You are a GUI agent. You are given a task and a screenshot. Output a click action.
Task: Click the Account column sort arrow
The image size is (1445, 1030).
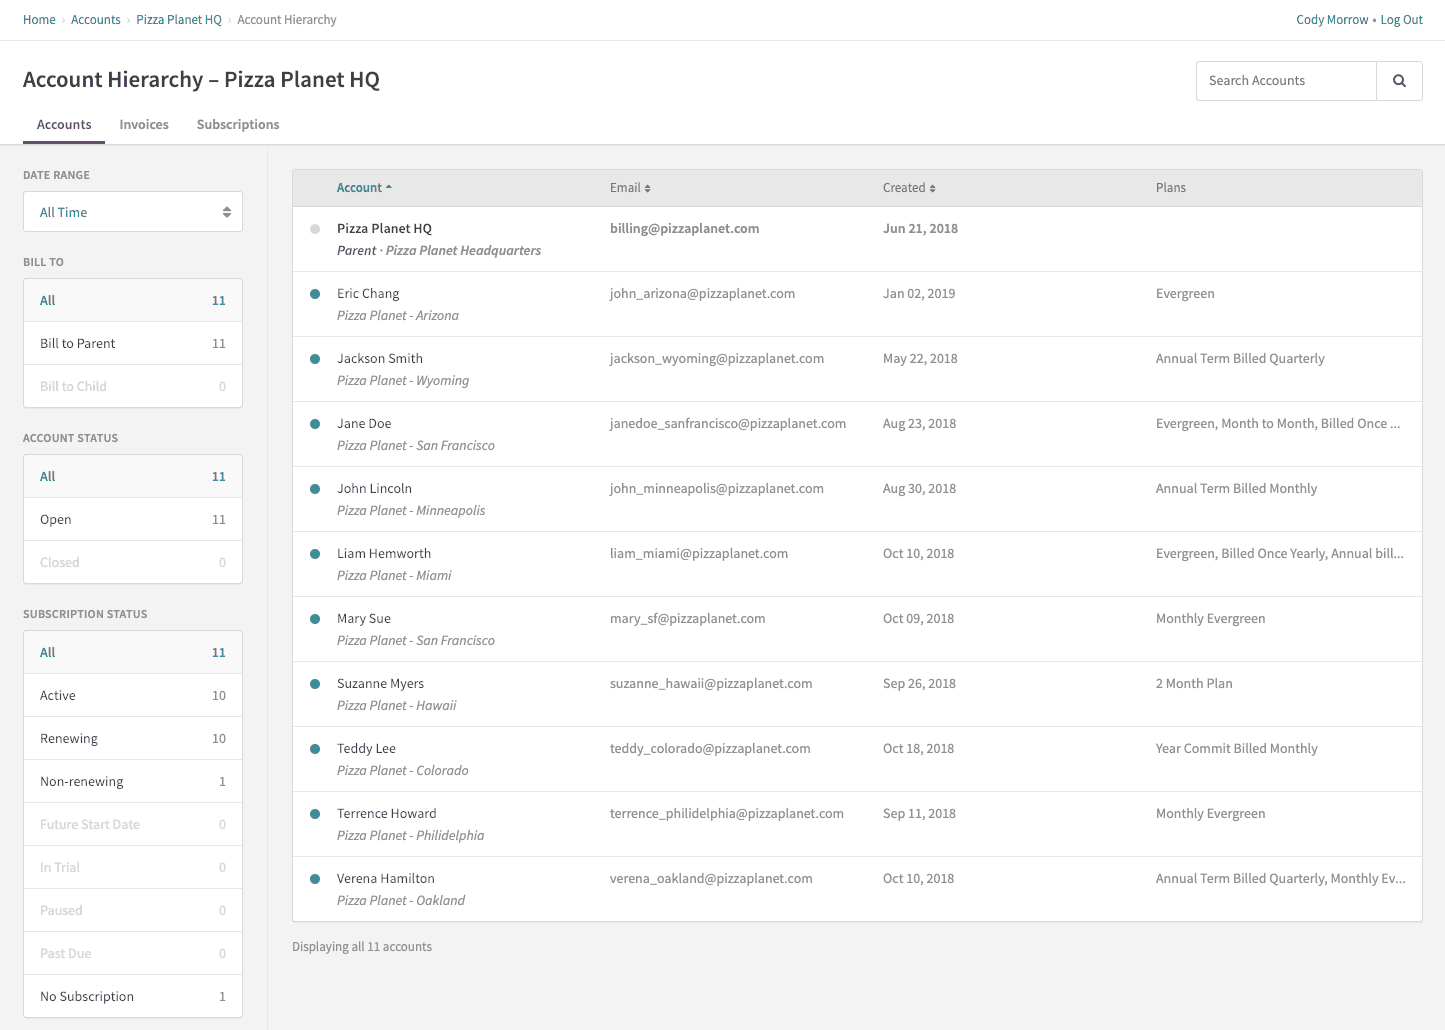388,187
